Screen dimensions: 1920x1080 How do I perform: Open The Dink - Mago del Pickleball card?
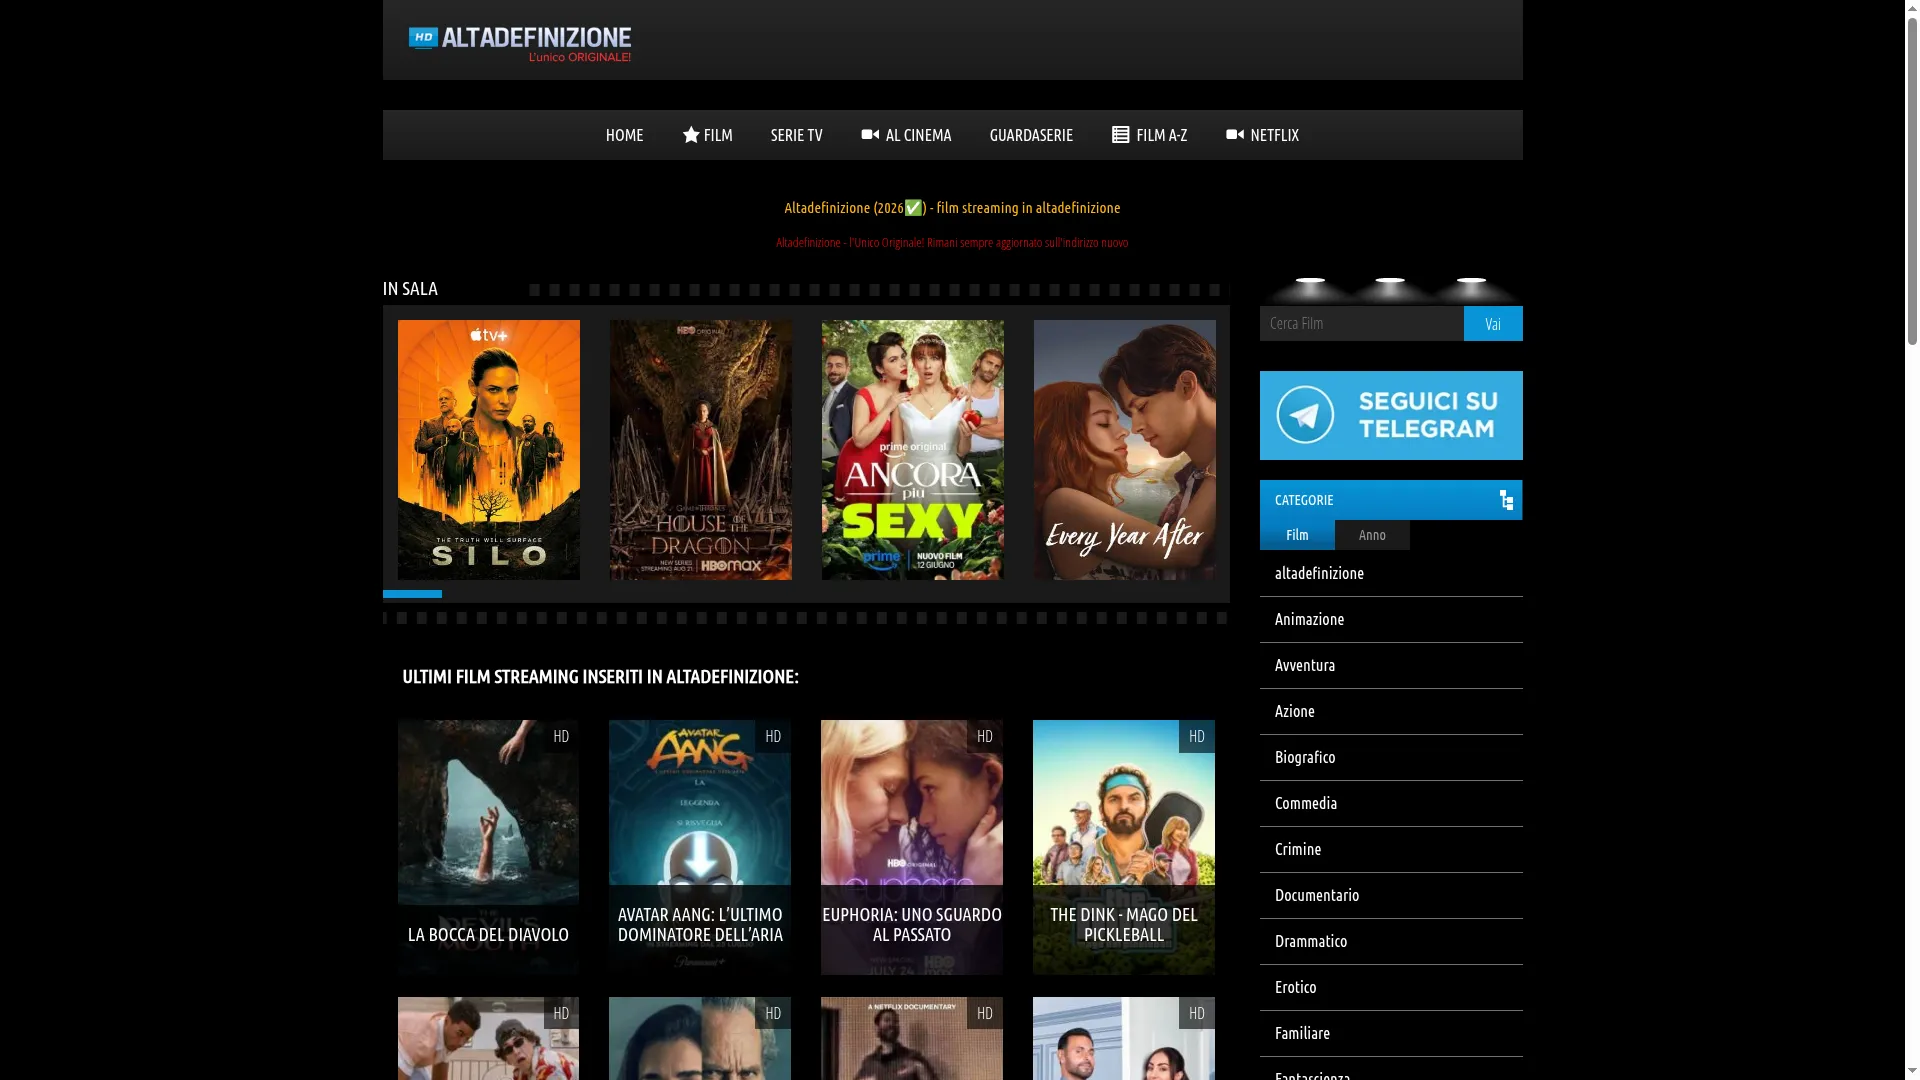click(x=1124, y=847)
